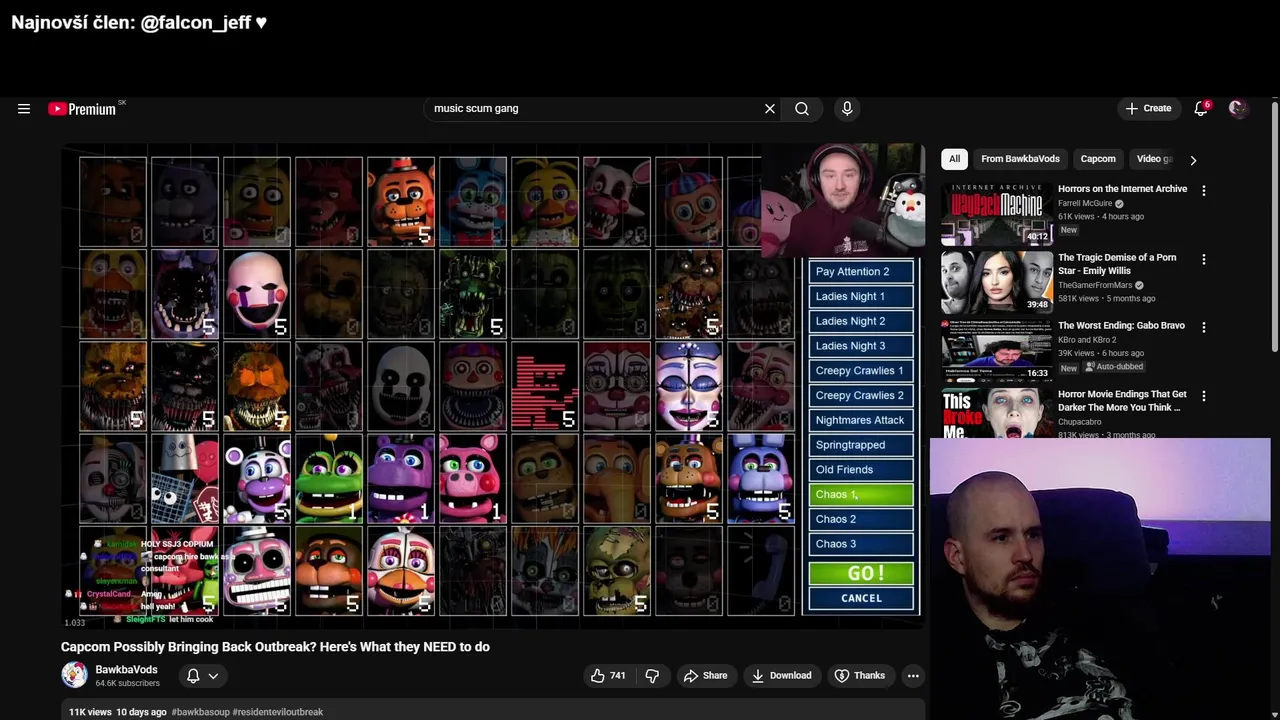Select Pay Attention 2 challenge
Screen dimensions: 1280x720
(861, 272)
